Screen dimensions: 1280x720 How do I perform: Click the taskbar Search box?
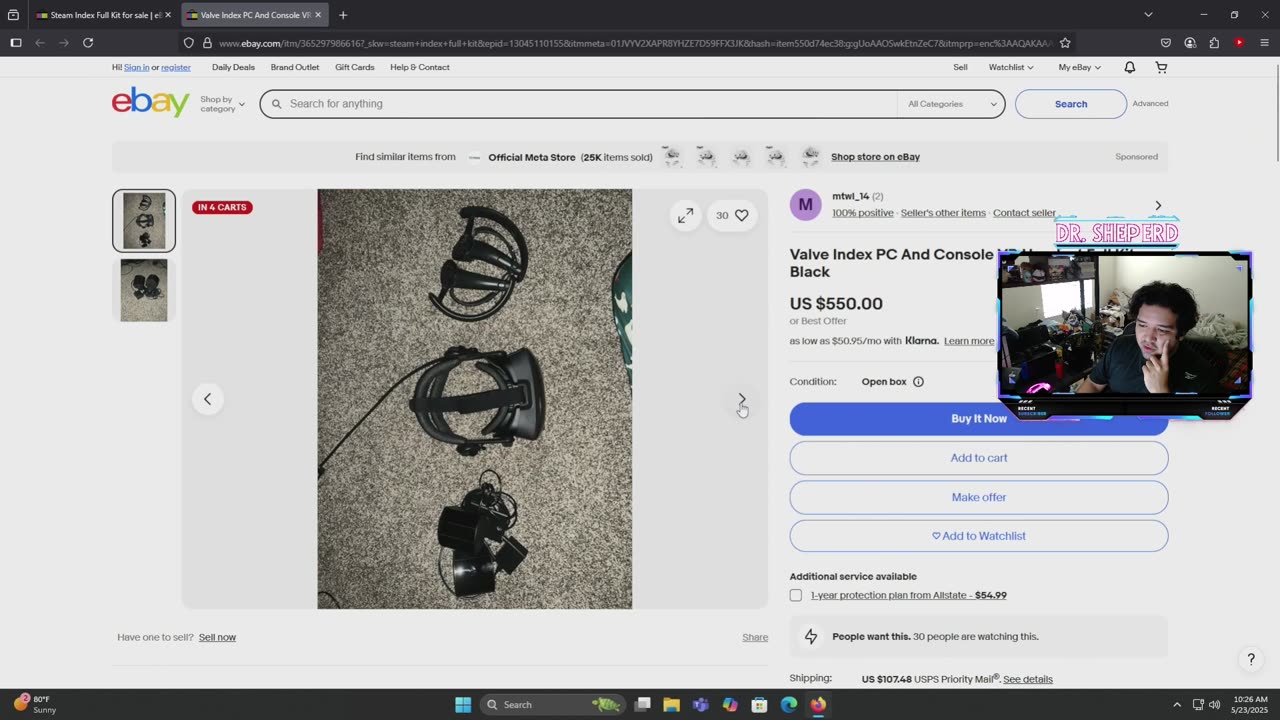552,704
